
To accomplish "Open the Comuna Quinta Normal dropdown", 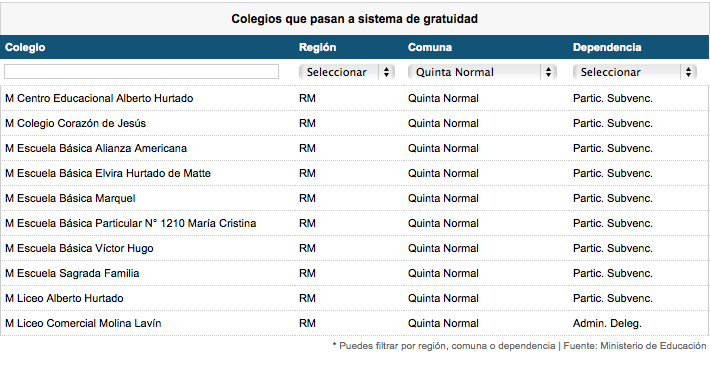I will 482,72.
